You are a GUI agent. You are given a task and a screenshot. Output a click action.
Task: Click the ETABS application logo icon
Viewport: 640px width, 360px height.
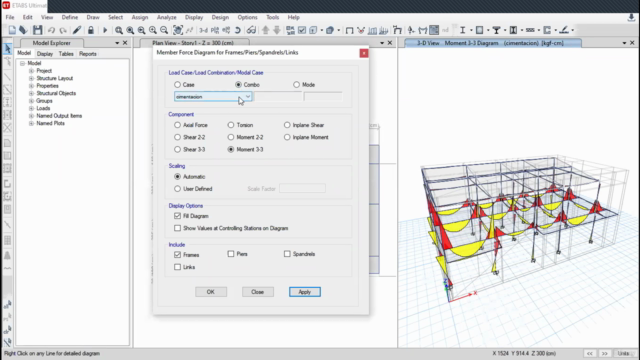[6, 5]
